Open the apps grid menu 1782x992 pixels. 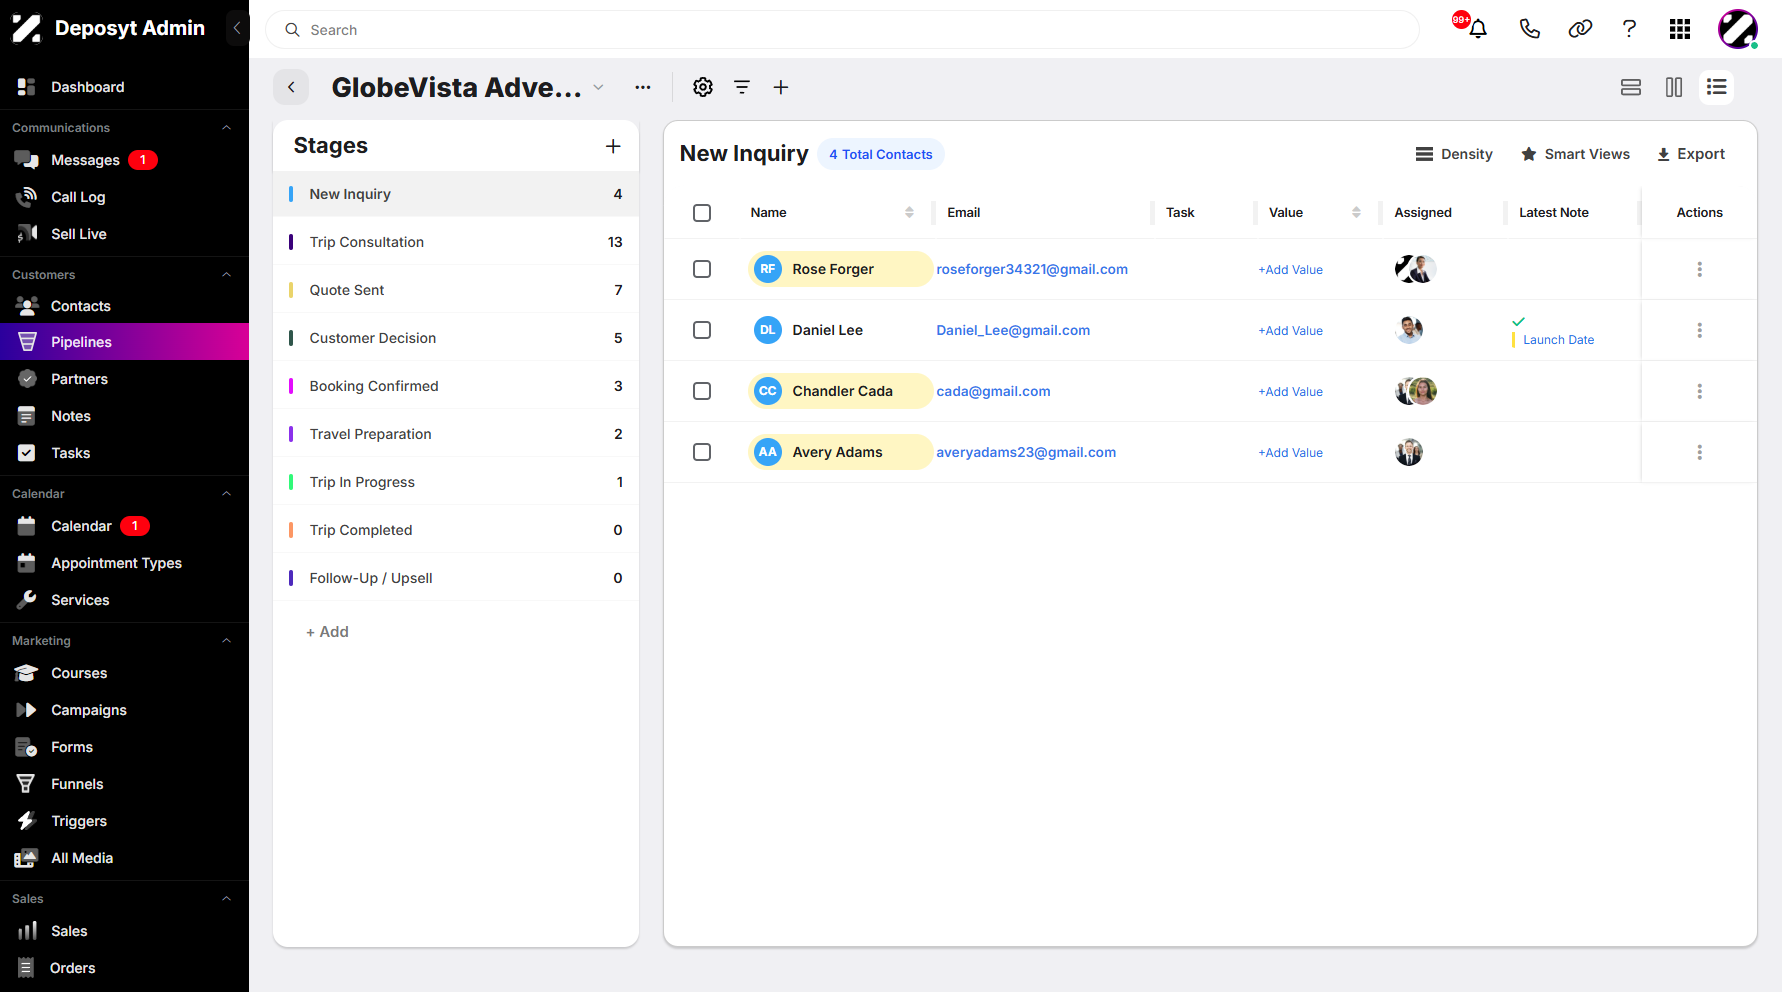(x=1680, y=29)
